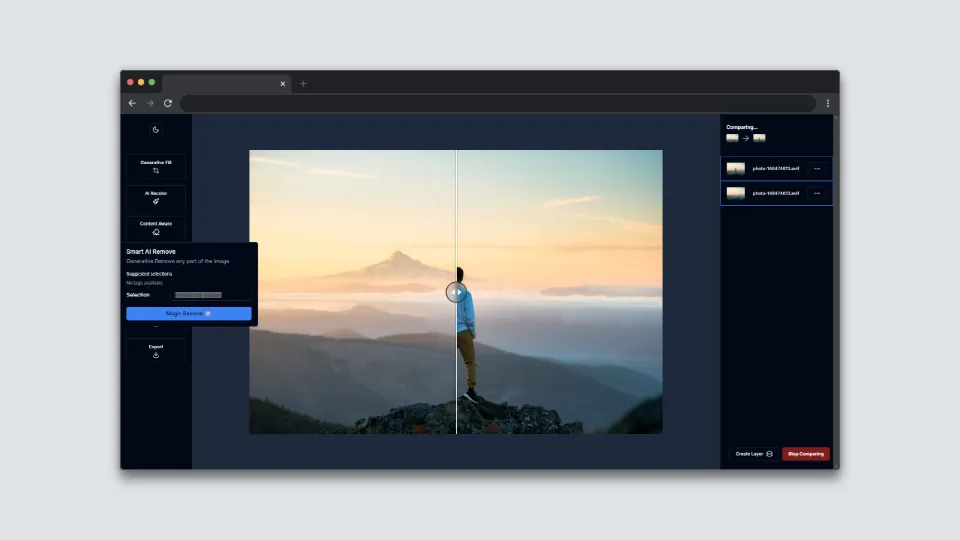Close the current browser tab
Image resolution: width=960 pixels, height=540 pixels.
click(x=282, y=84)
